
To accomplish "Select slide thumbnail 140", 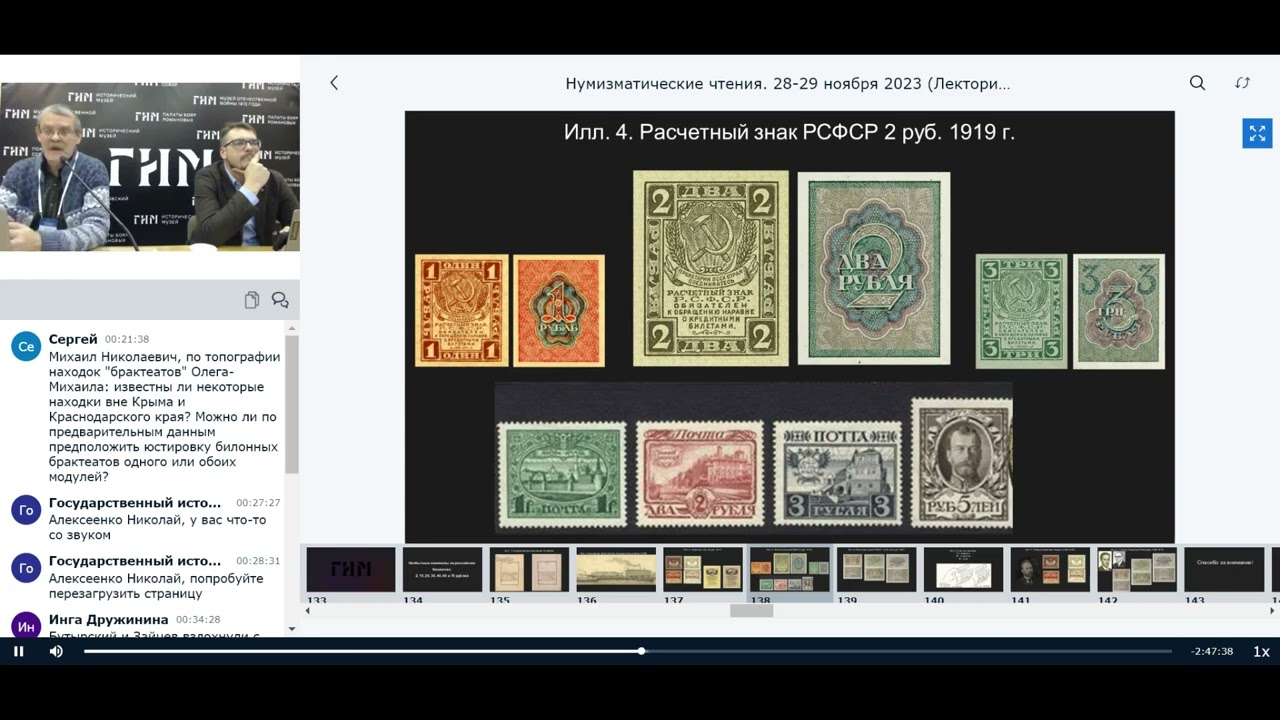I will 964,569.
